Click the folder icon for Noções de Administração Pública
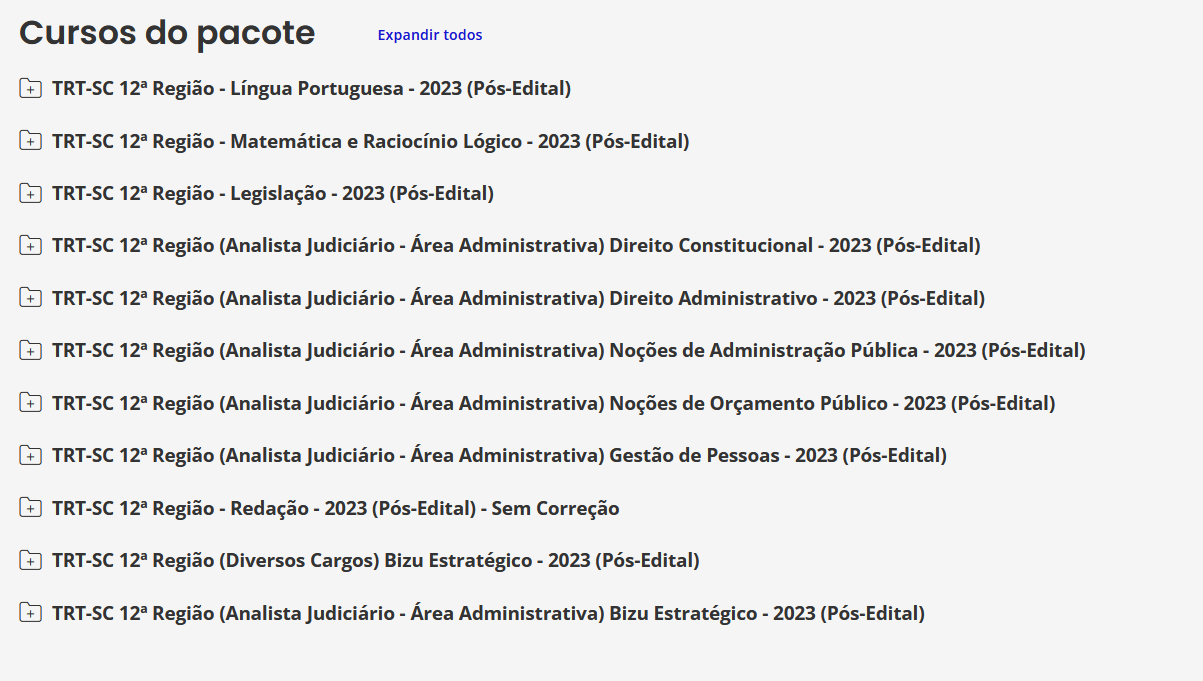Screen dimensions: 1203x681 coord(30,350)
